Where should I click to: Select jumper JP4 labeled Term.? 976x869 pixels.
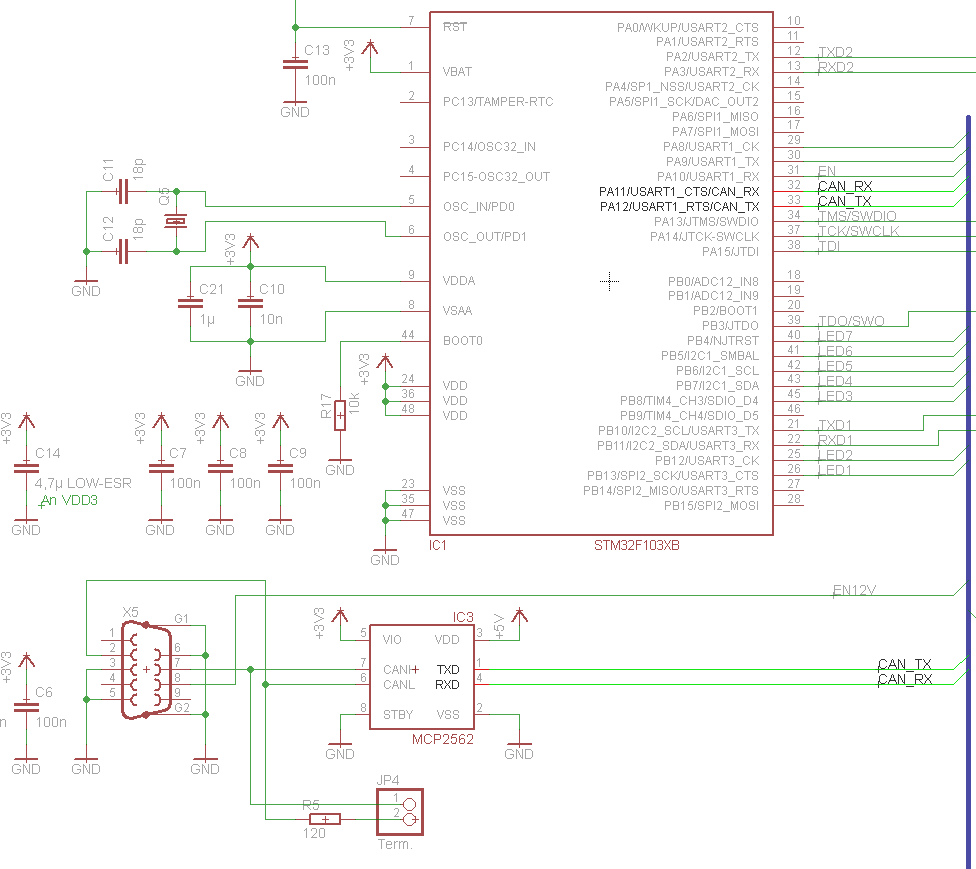click(398, 810)
